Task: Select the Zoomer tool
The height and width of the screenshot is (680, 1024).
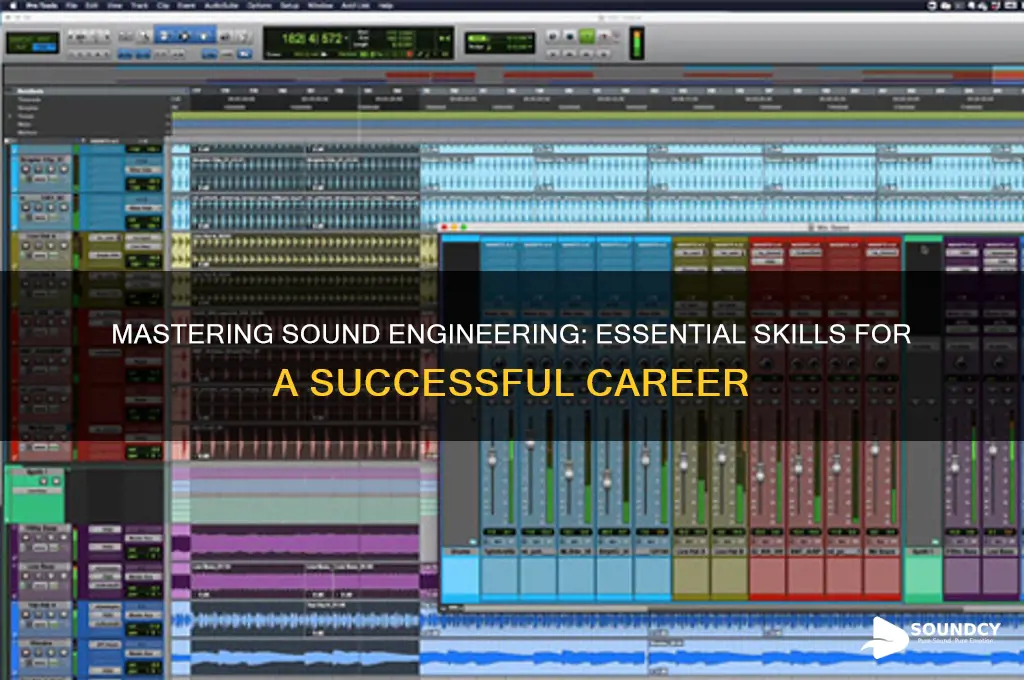Action: (x=144, y=37)
